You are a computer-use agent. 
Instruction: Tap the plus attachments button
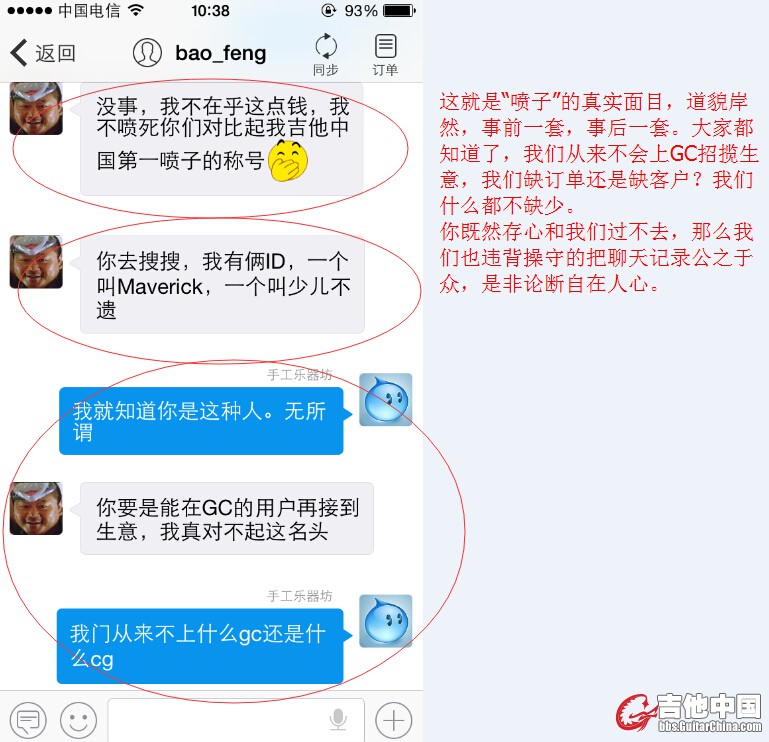click(393, 720)
